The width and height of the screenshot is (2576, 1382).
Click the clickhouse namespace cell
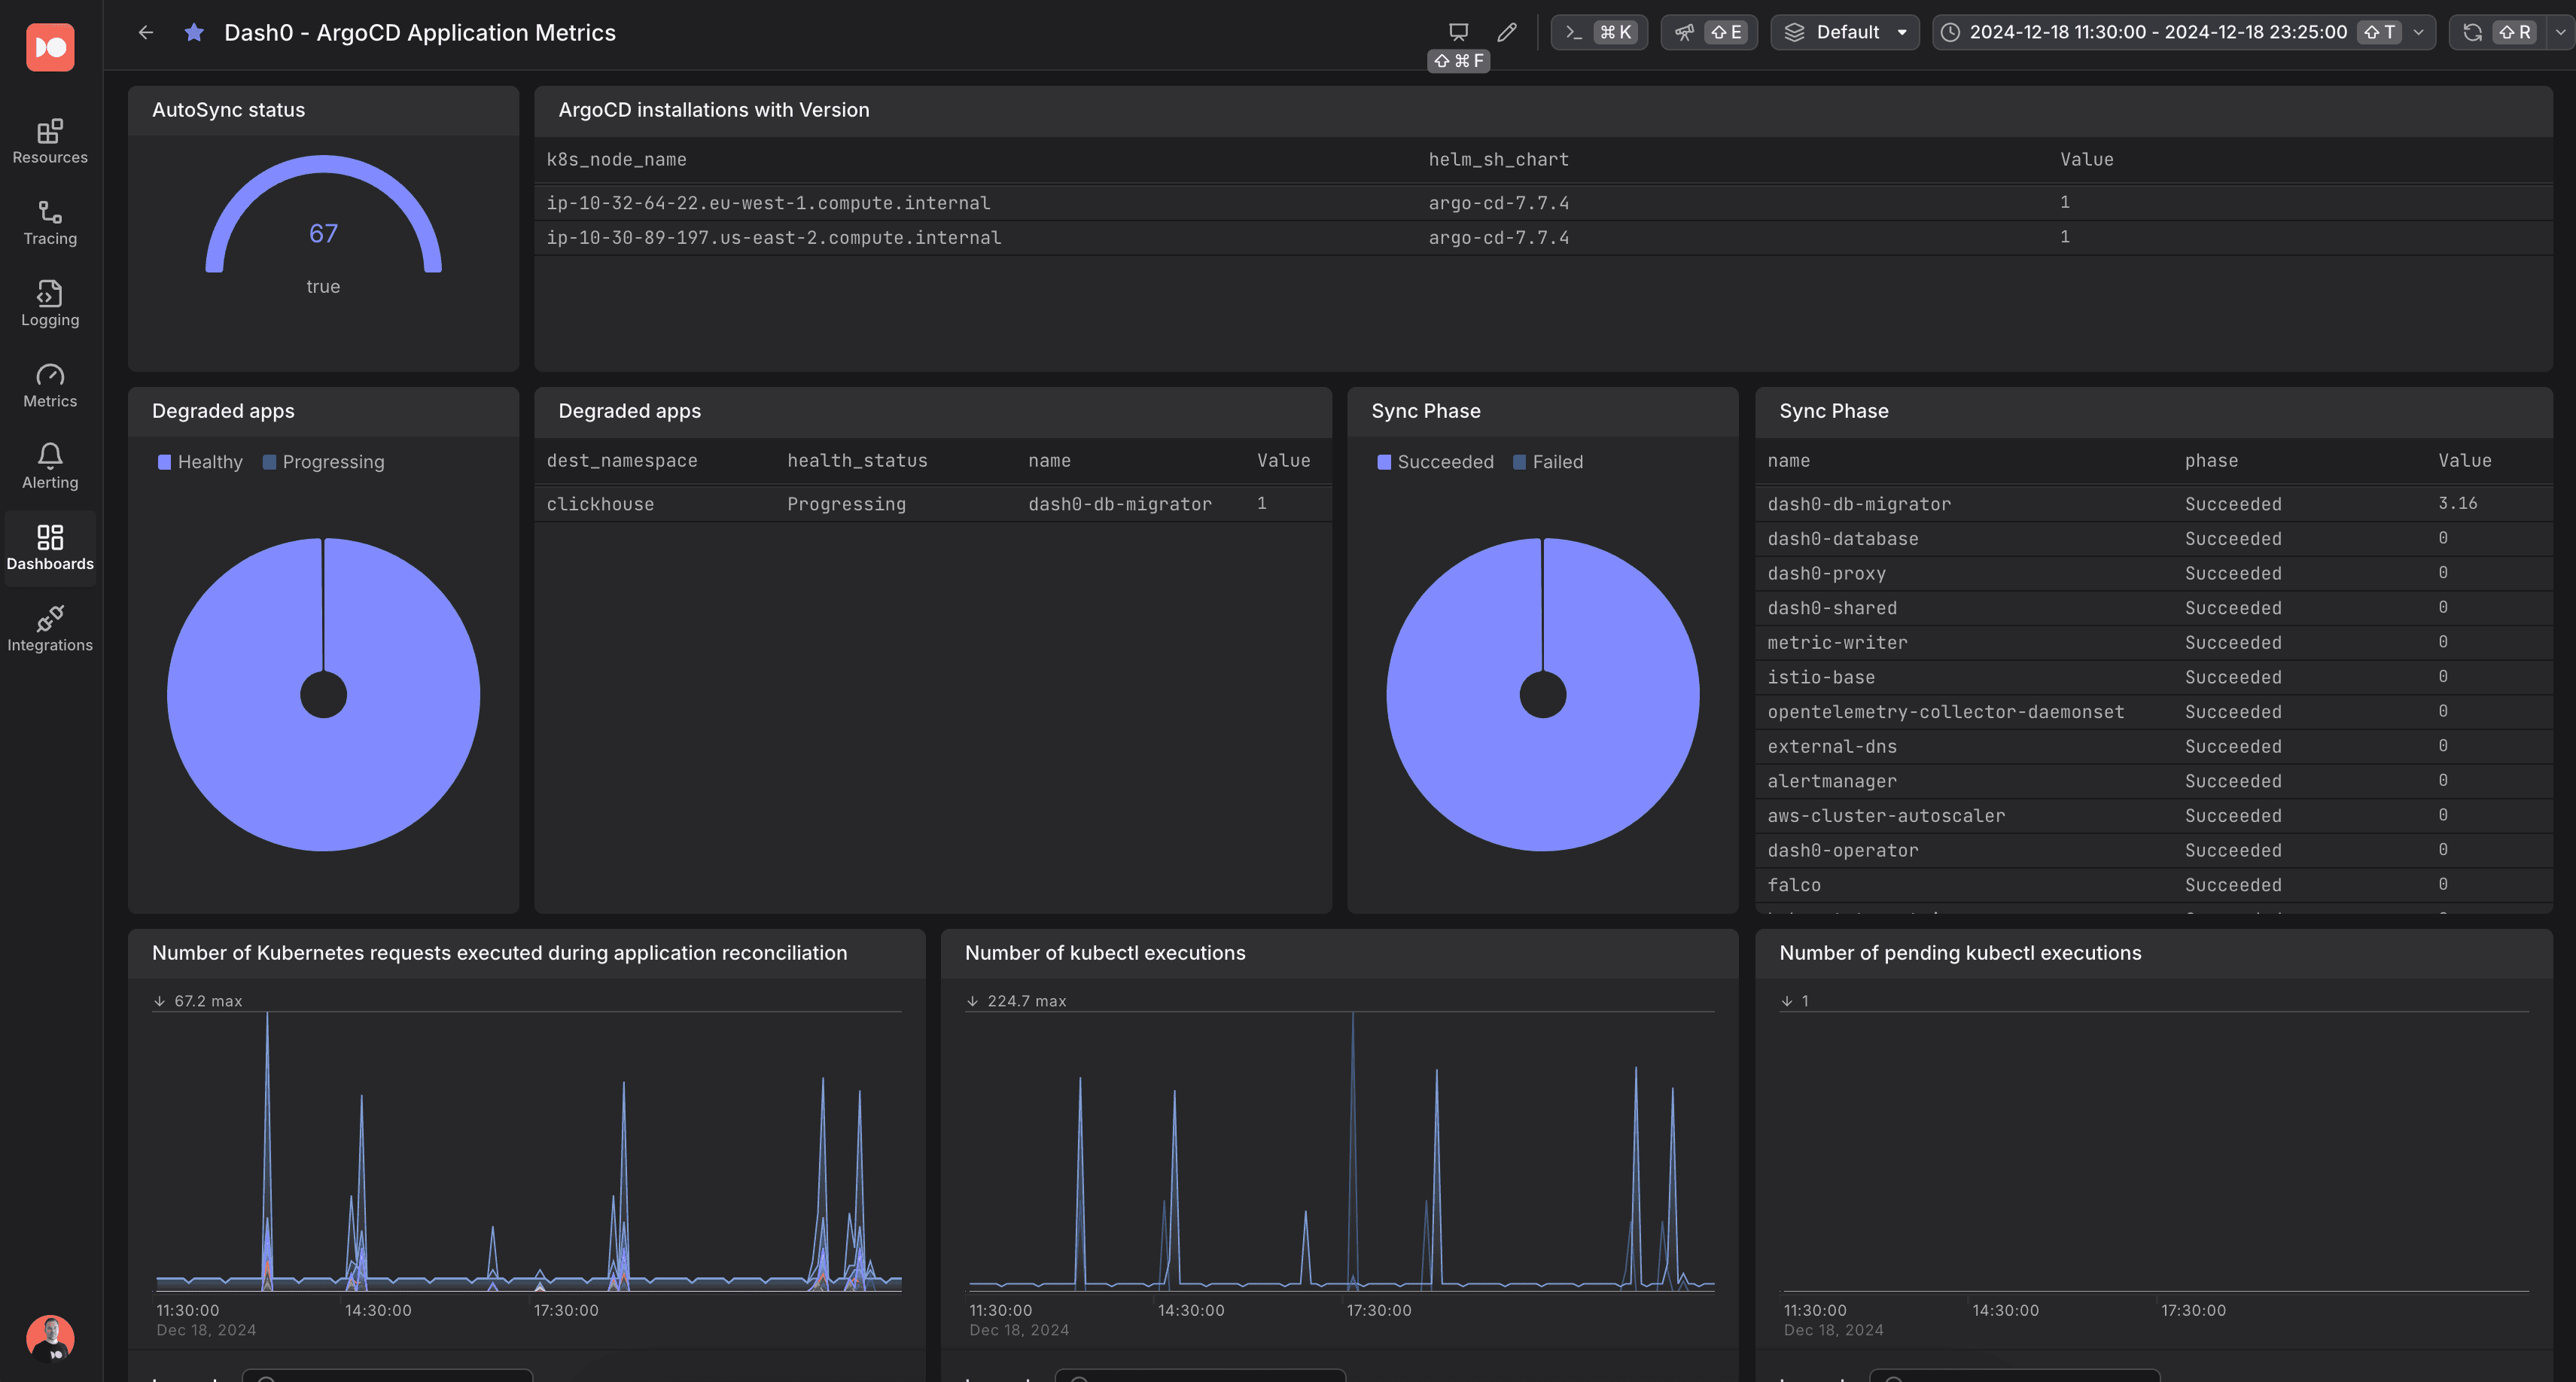click(600, 504)
